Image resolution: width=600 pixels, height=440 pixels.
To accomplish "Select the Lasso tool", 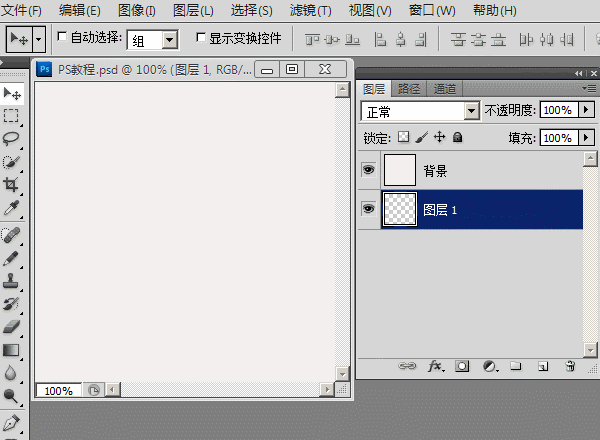I will (11, 139).
